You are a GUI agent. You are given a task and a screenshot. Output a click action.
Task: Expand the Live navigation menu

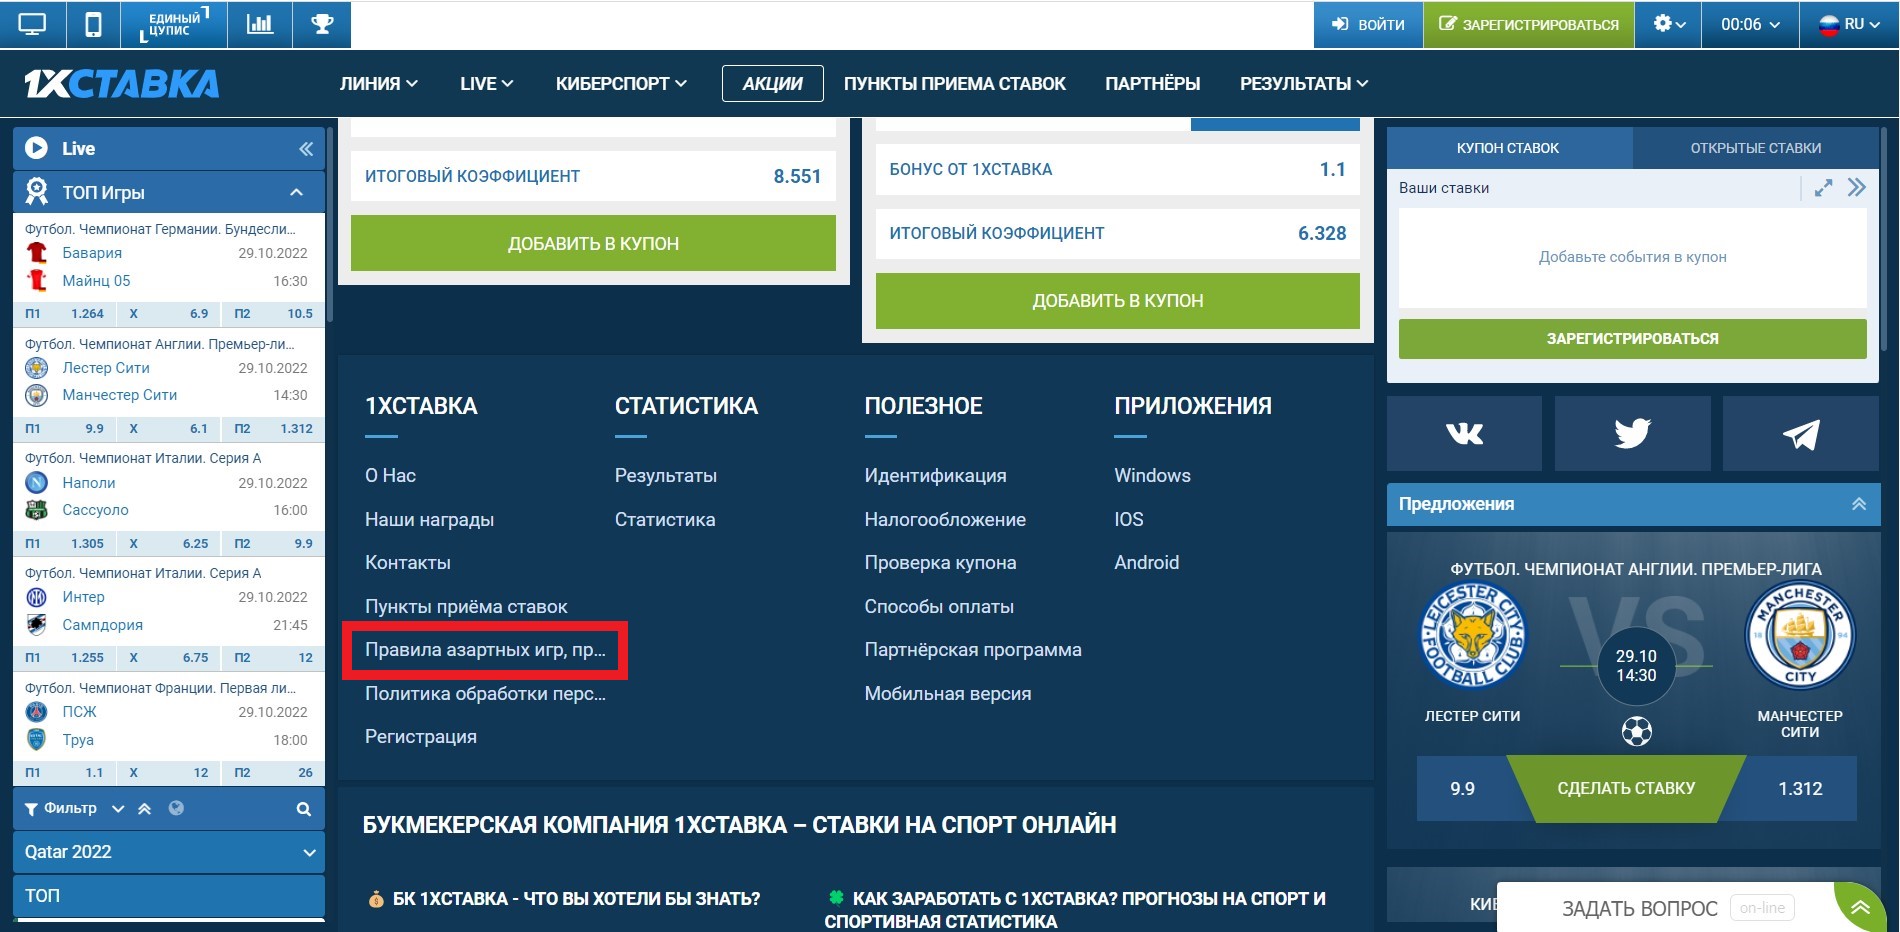(x=486, y=84)
